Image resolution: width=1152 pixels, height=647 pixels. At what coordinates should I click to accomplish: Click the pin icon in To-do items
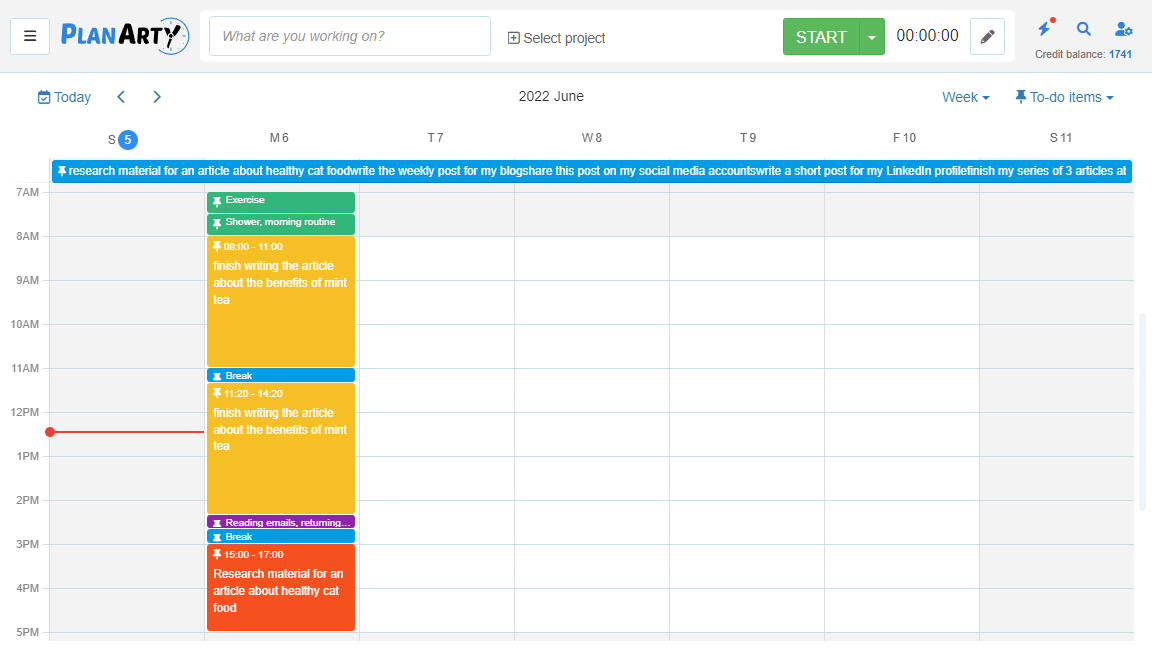[1020, 96]
